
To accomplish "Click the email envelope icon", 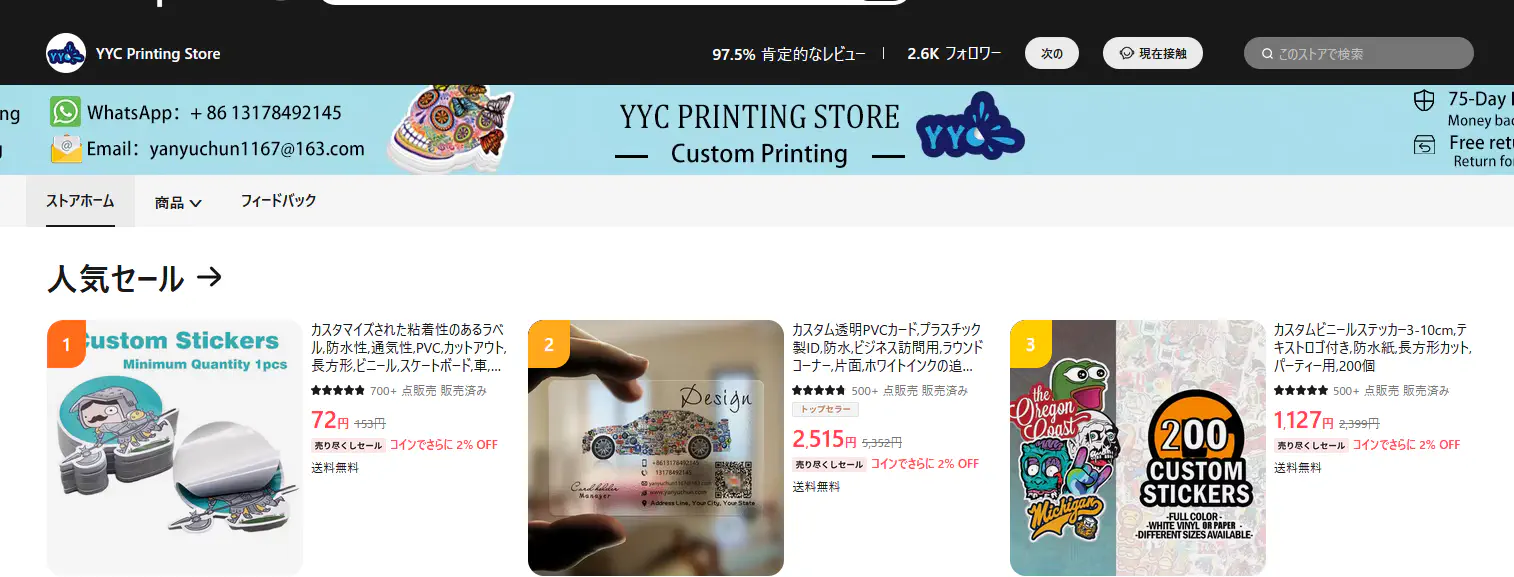I will 66,148.
